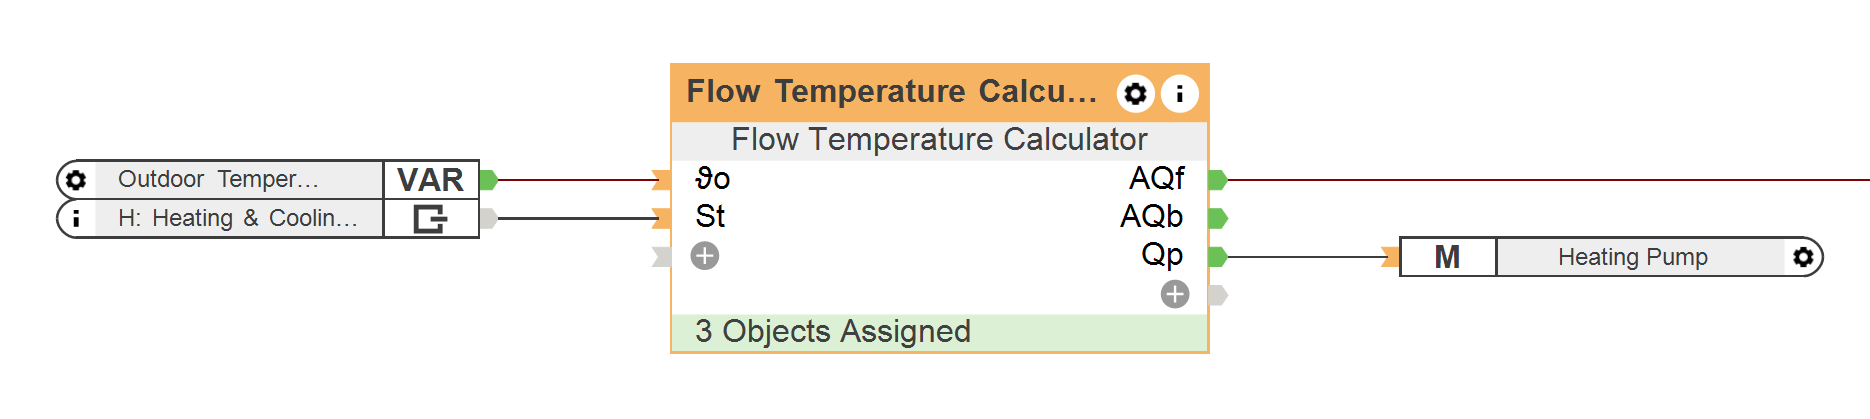Add input with left plus icon
Image resolution: width=1870 pixels, height=419 pixels.
tap(705, 256)
